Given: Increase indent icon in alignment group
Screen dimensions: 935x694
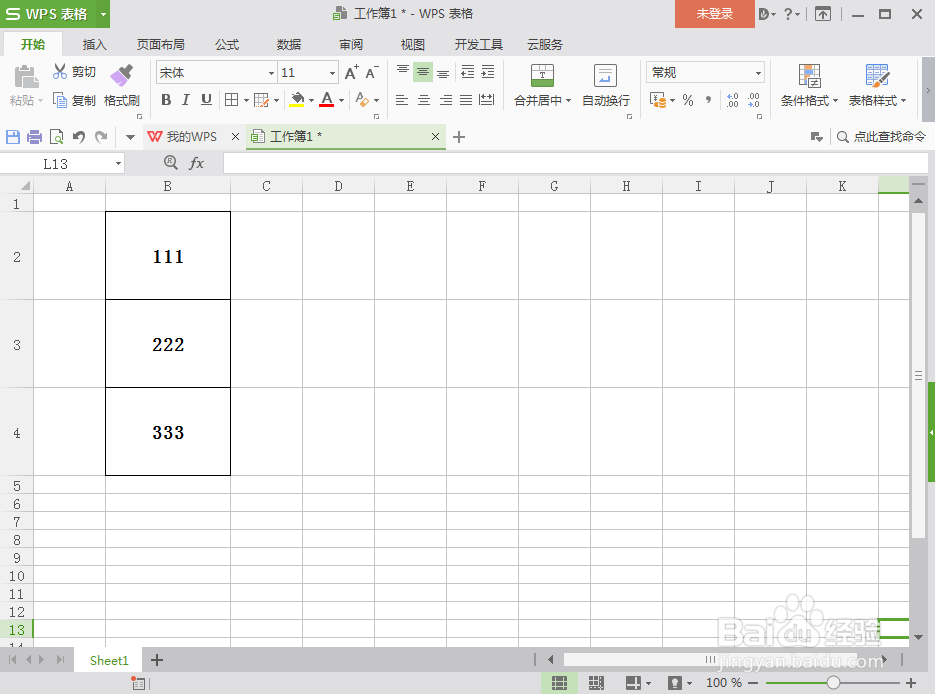Looking at the screenshot, I should pos(488,72).
